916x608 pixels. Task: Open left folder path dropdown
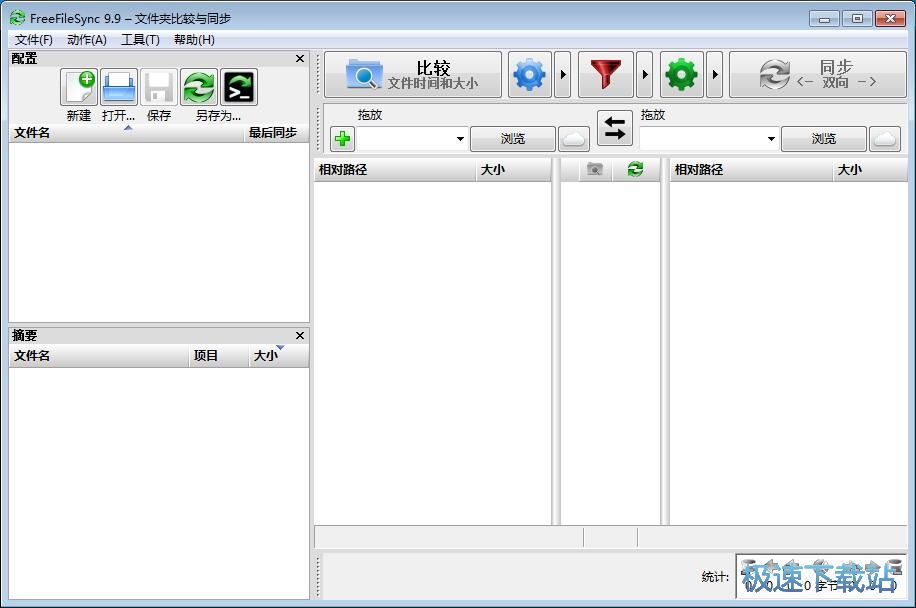pos(460,139)
